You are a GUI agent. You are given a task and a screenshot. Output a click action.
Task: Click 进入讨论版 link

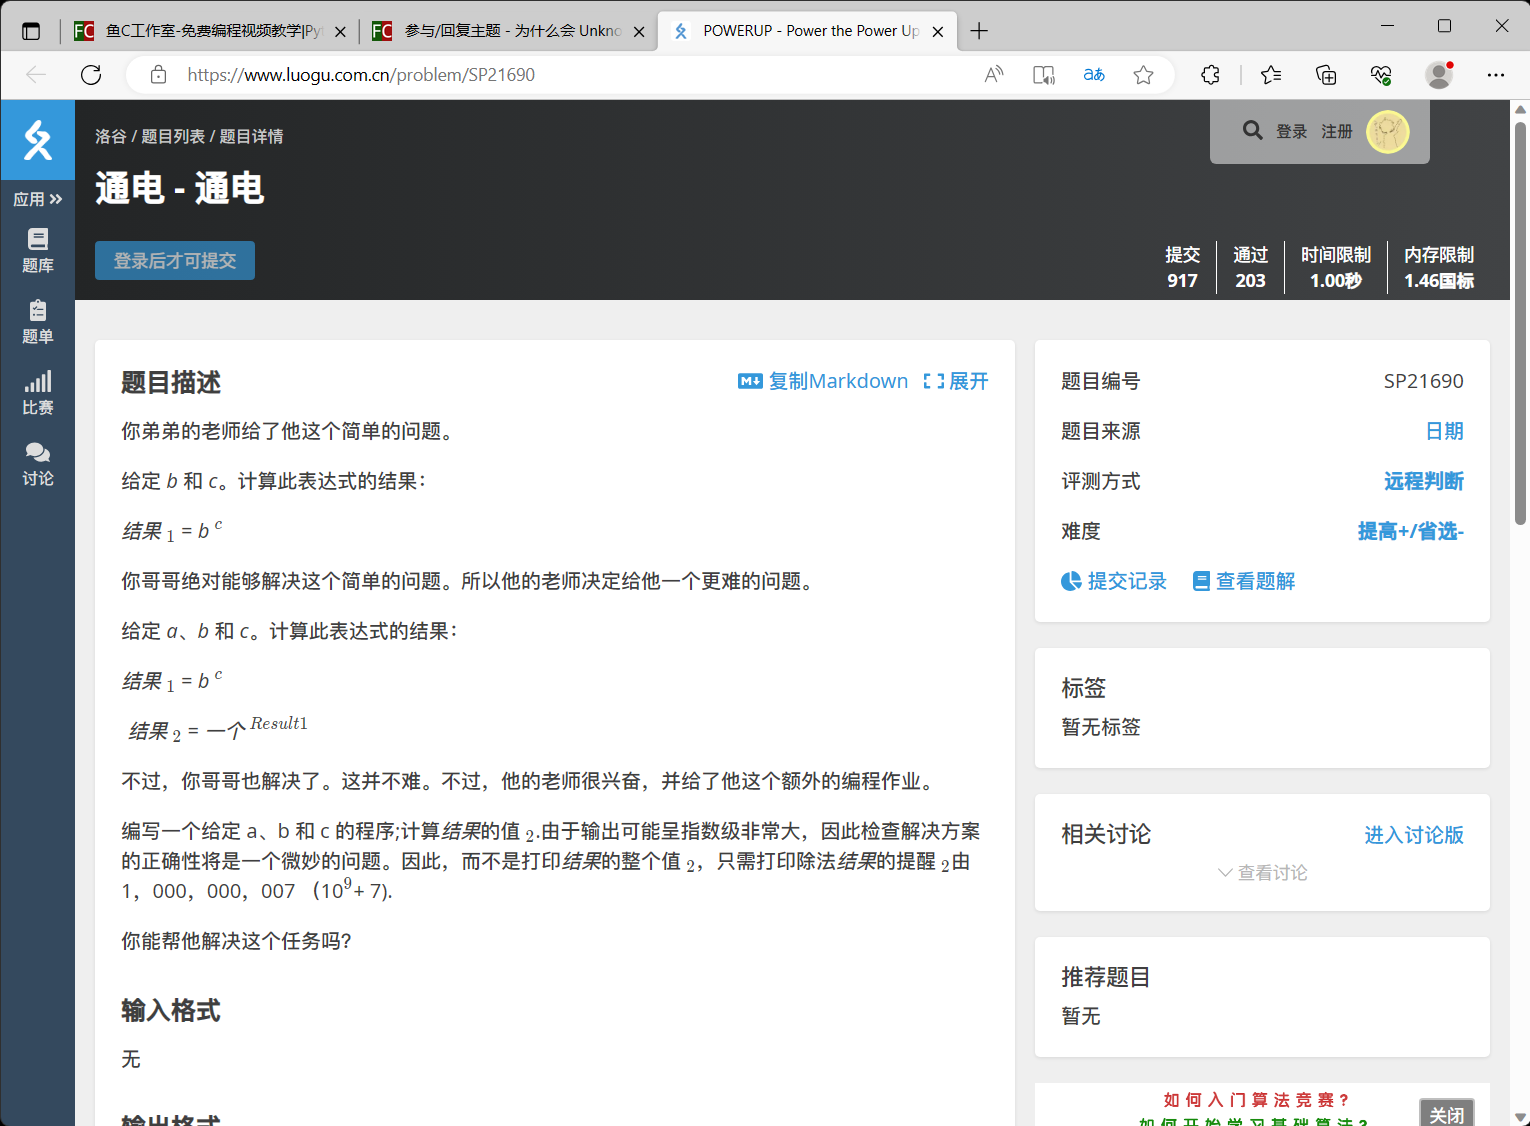1414,835
